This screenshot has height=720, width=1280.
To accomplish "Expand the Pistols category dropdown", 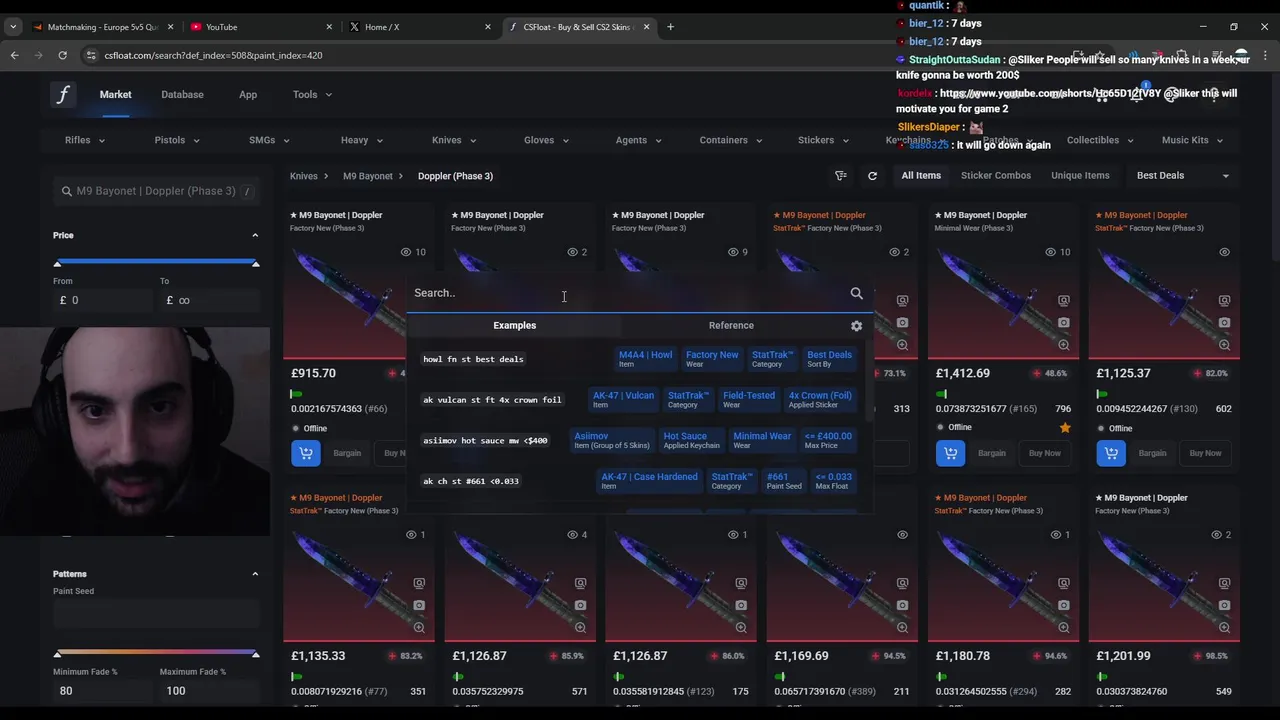I will tap(176, 140).
